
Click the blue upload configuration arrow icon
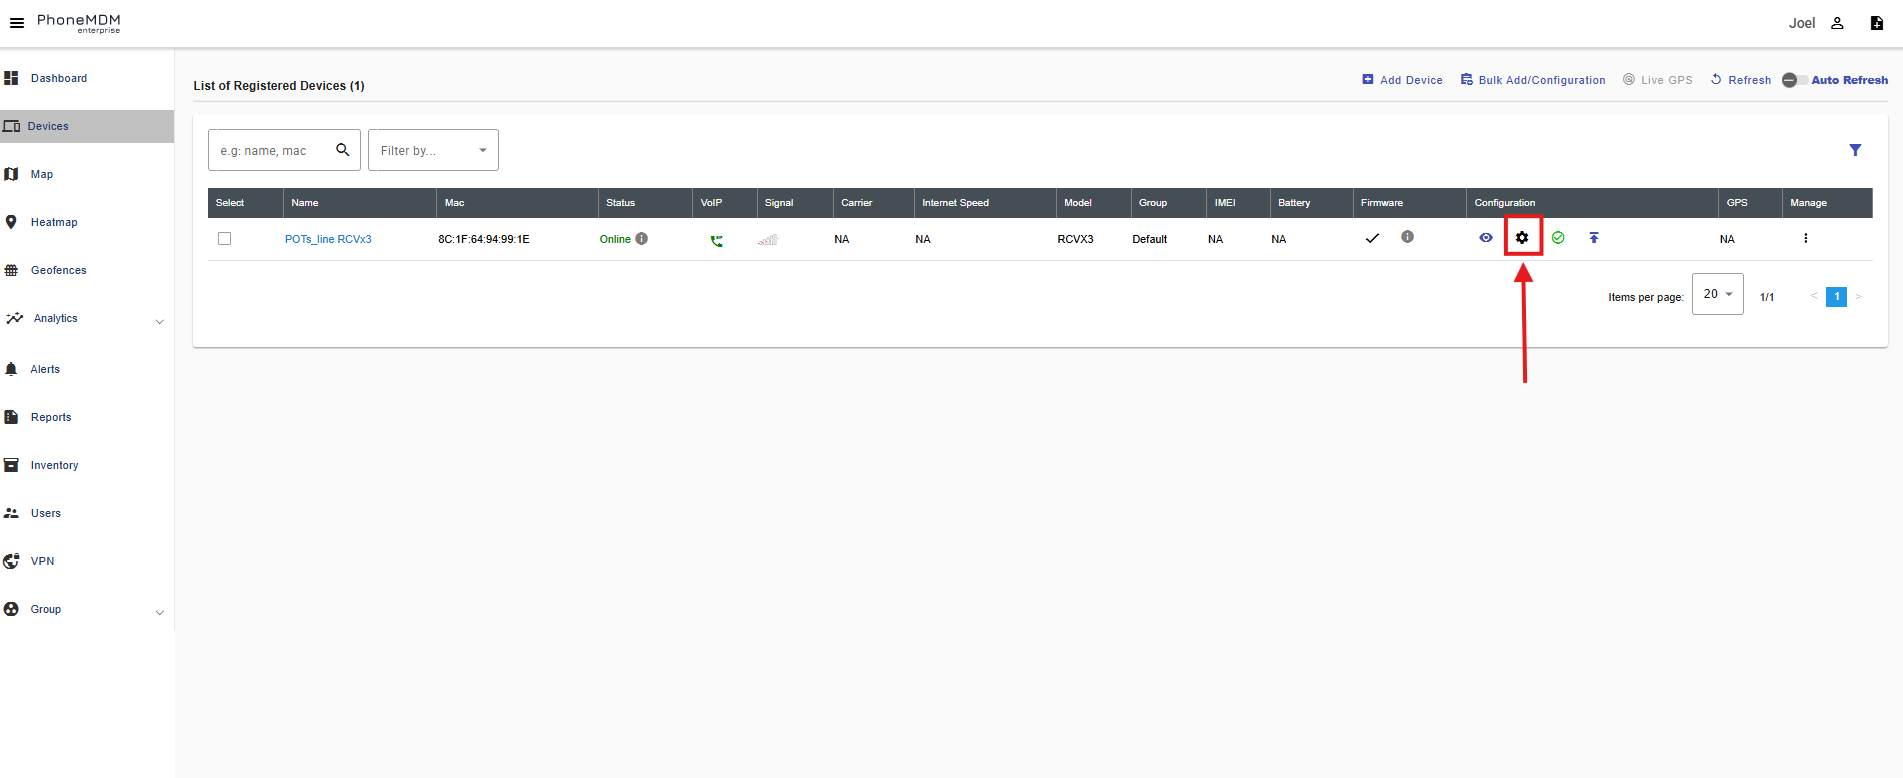point(1594,238)
